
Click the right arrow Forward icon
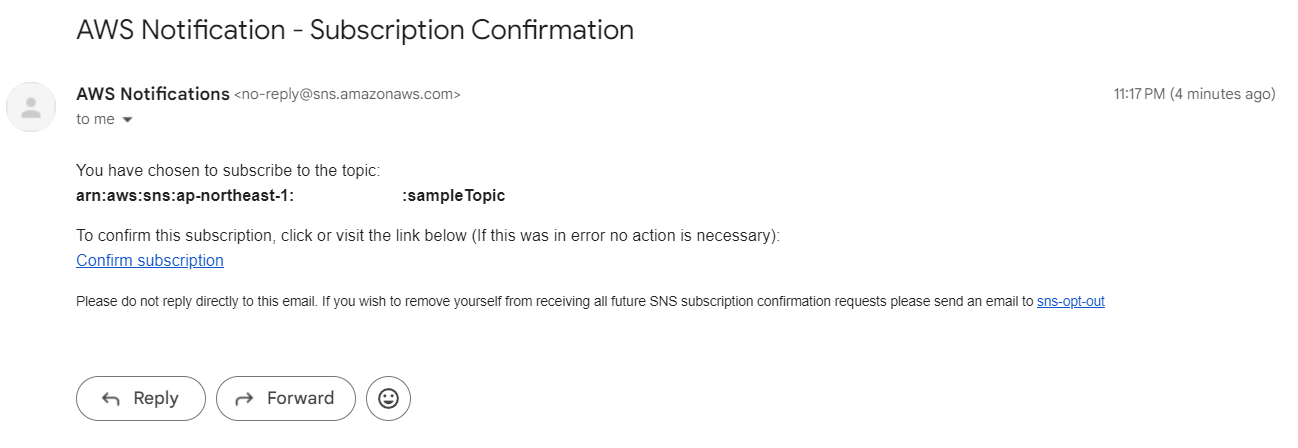[244, 399]
